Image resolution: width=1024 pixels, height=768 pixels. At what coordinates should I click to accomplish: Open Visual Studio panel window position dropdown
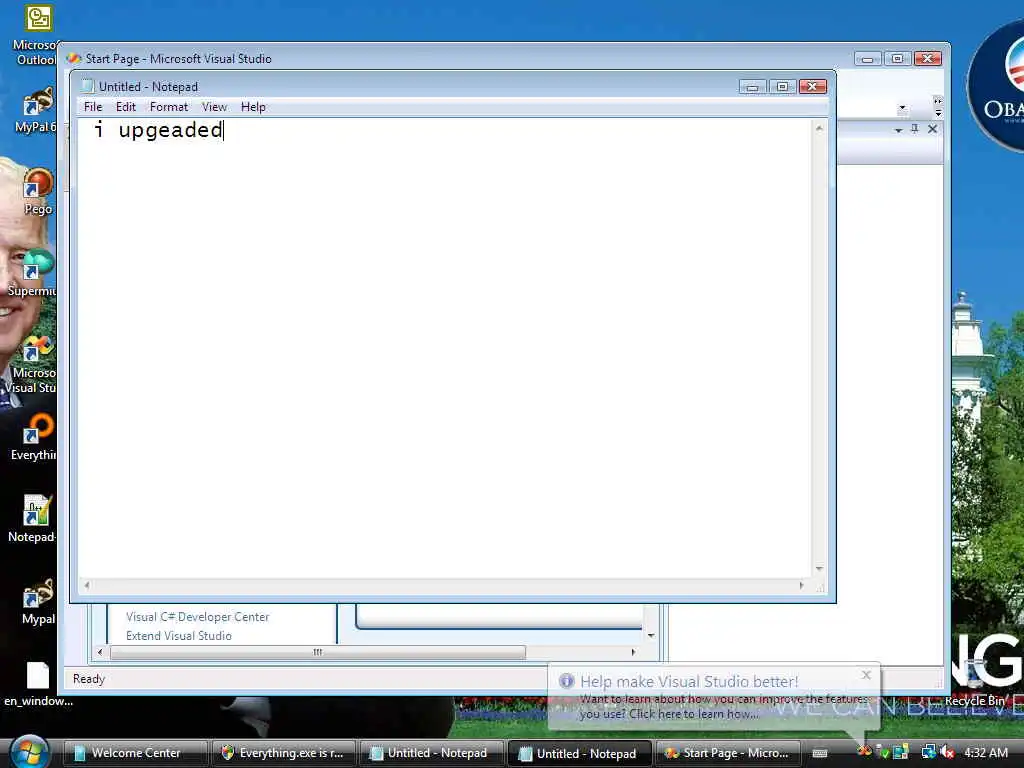899,130
